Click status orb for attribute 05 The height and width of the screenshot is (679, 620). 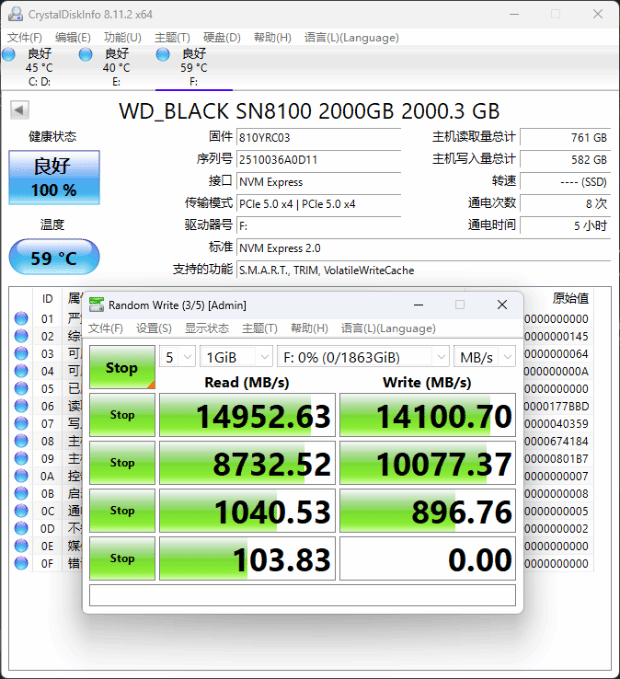(x=21, y=388)
